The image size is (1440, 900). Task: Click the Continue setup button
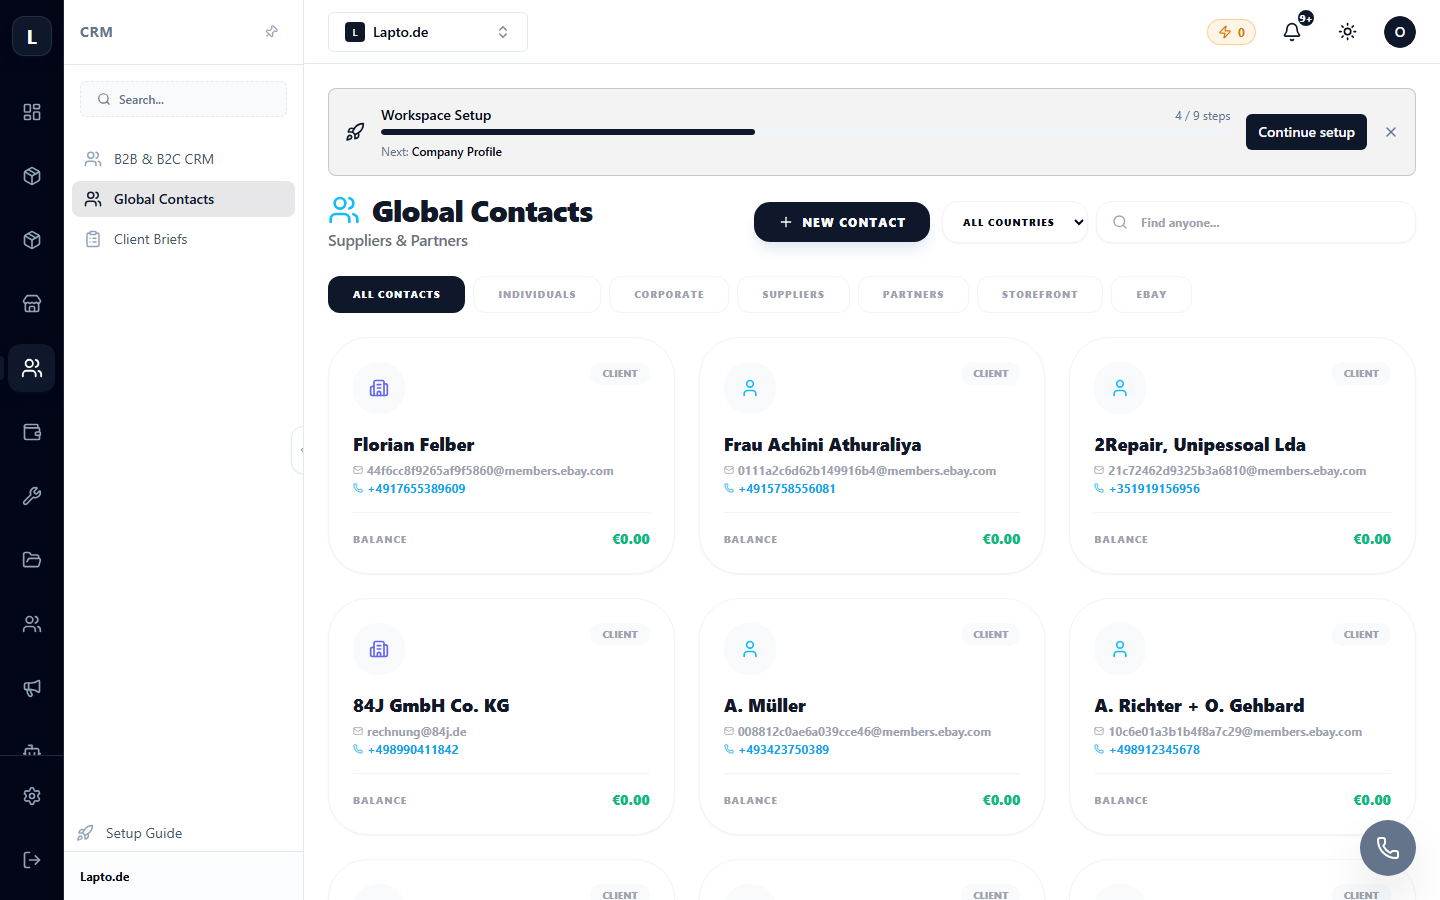(x=1306, y=132)
